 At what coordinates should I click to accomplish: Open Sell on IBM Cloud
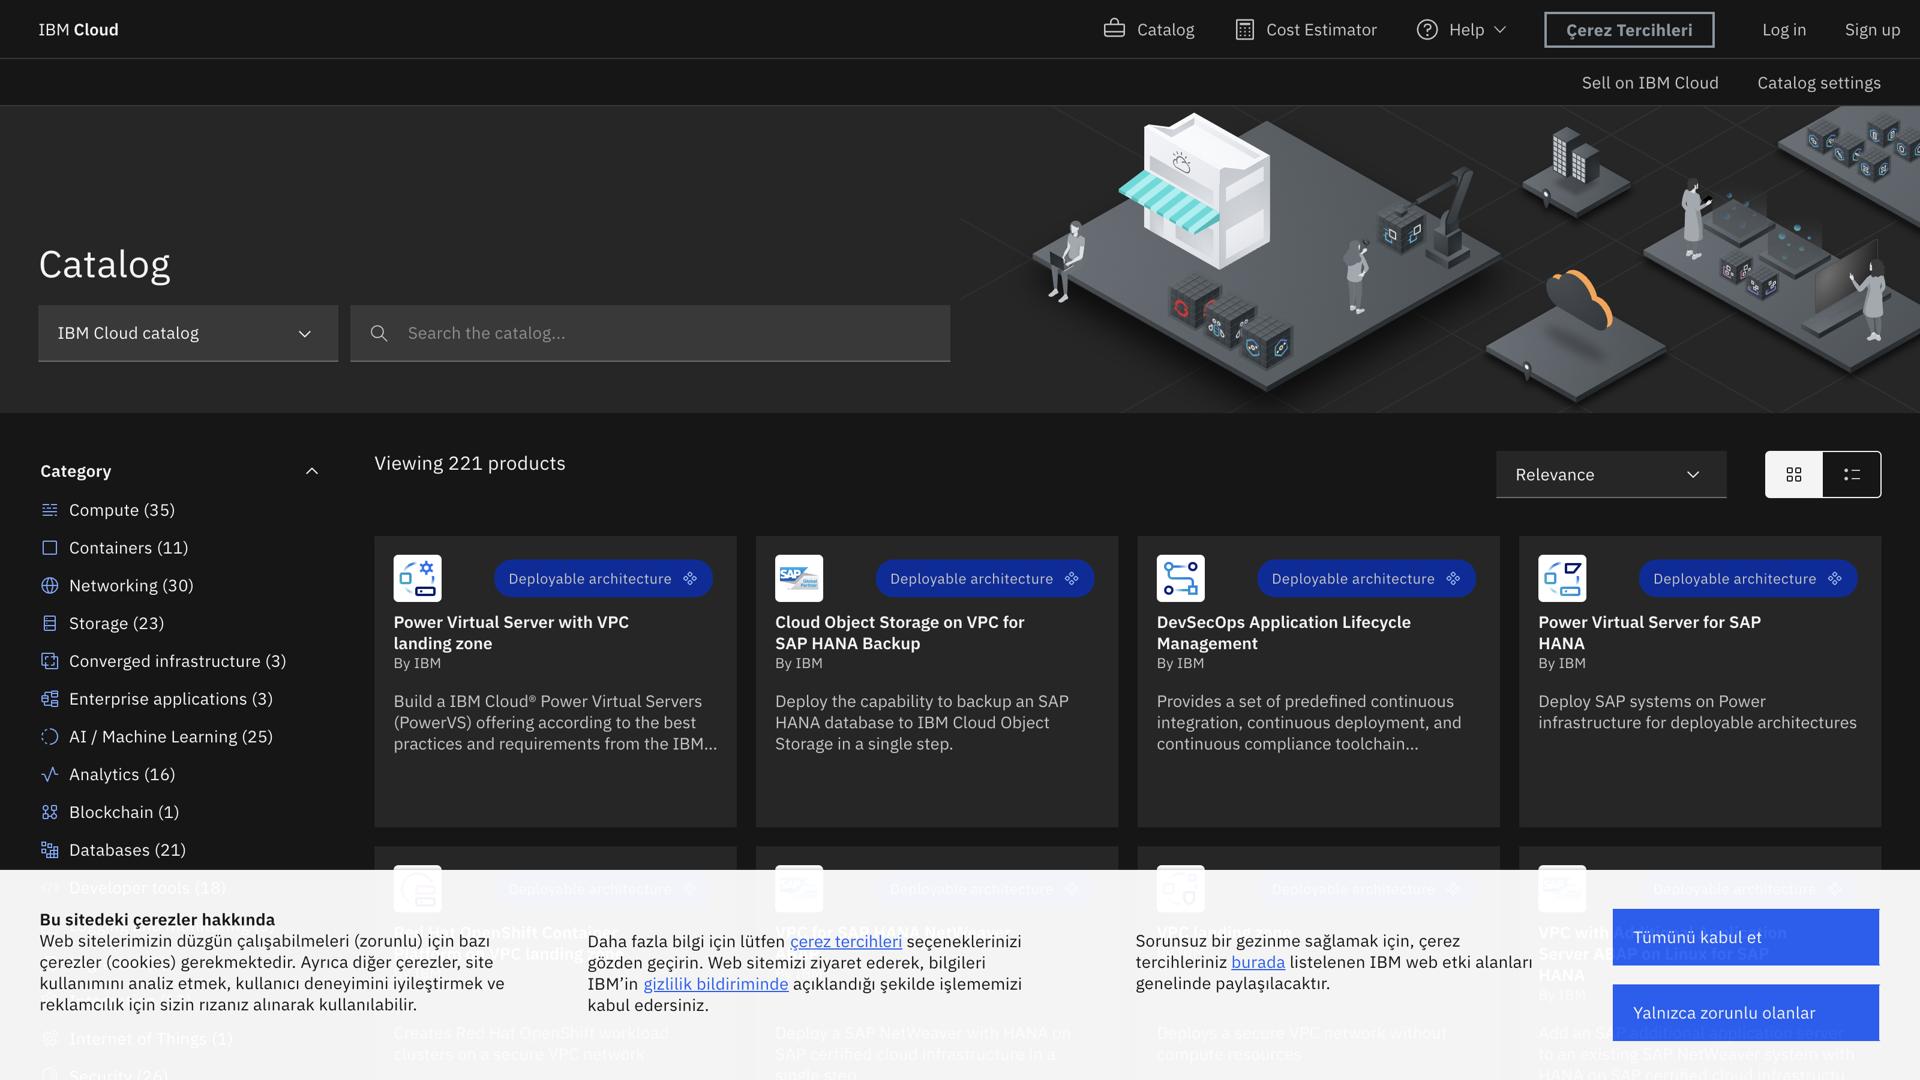point(1649,83)
